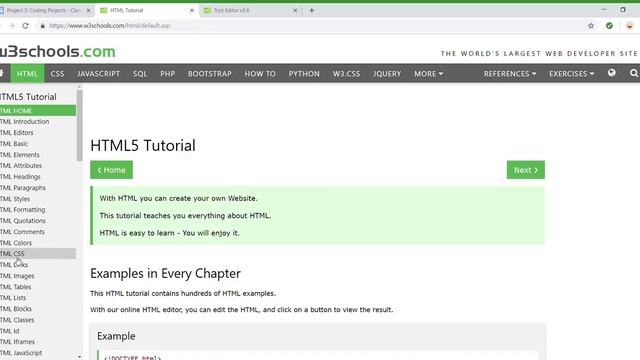Open HTML Attributes in the sidebar

[x=38, y=166]
